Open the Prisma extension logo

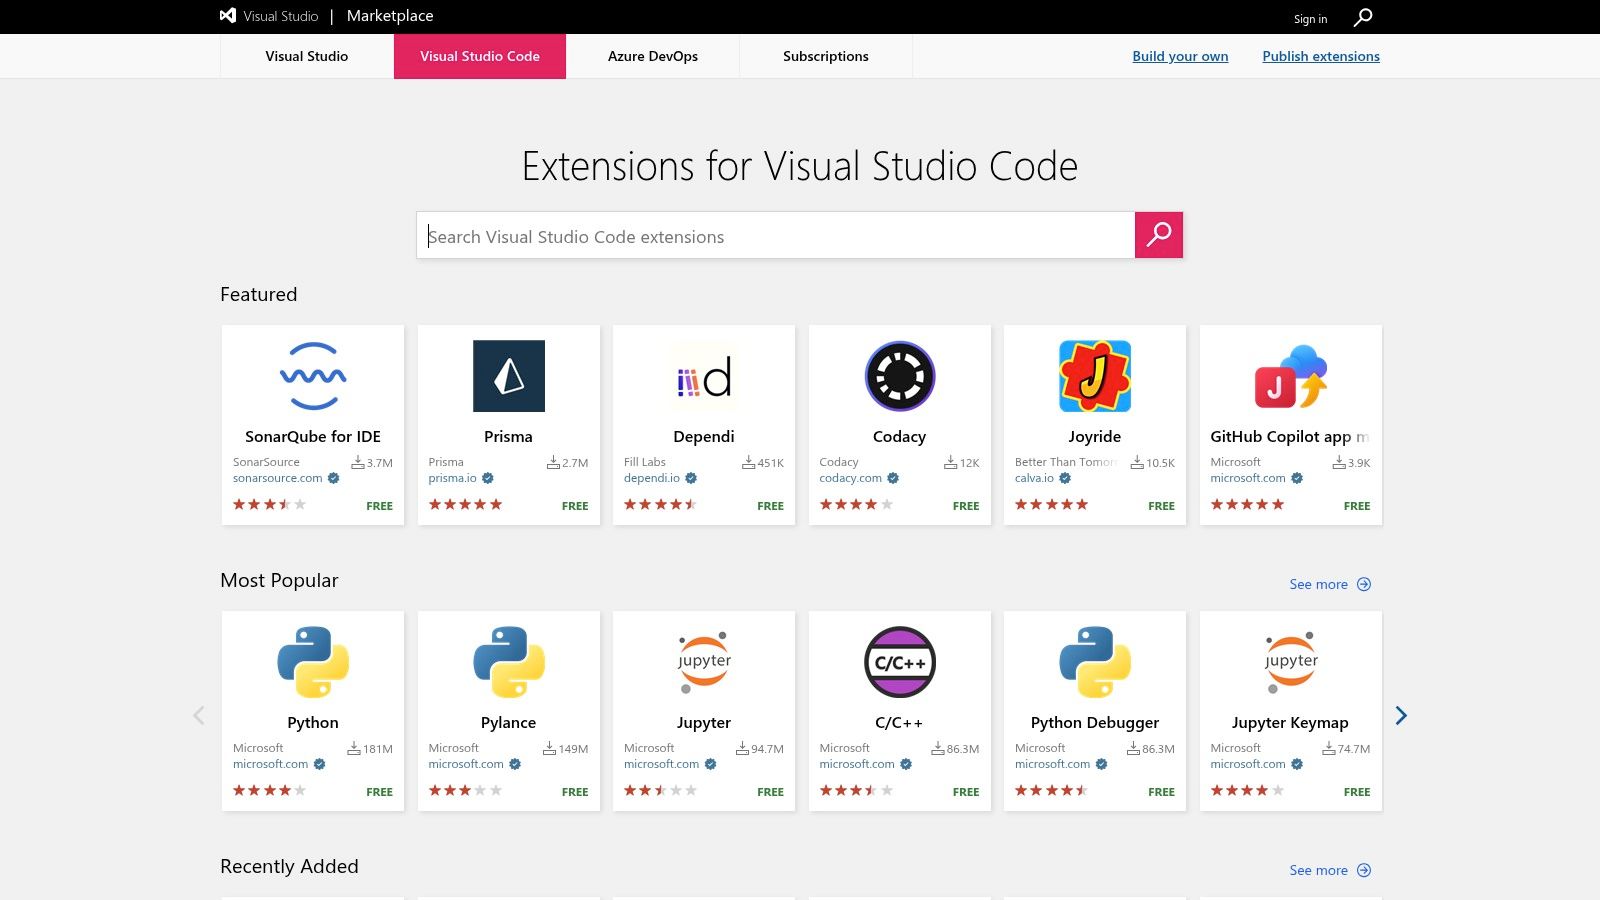(x=509, y=376)
